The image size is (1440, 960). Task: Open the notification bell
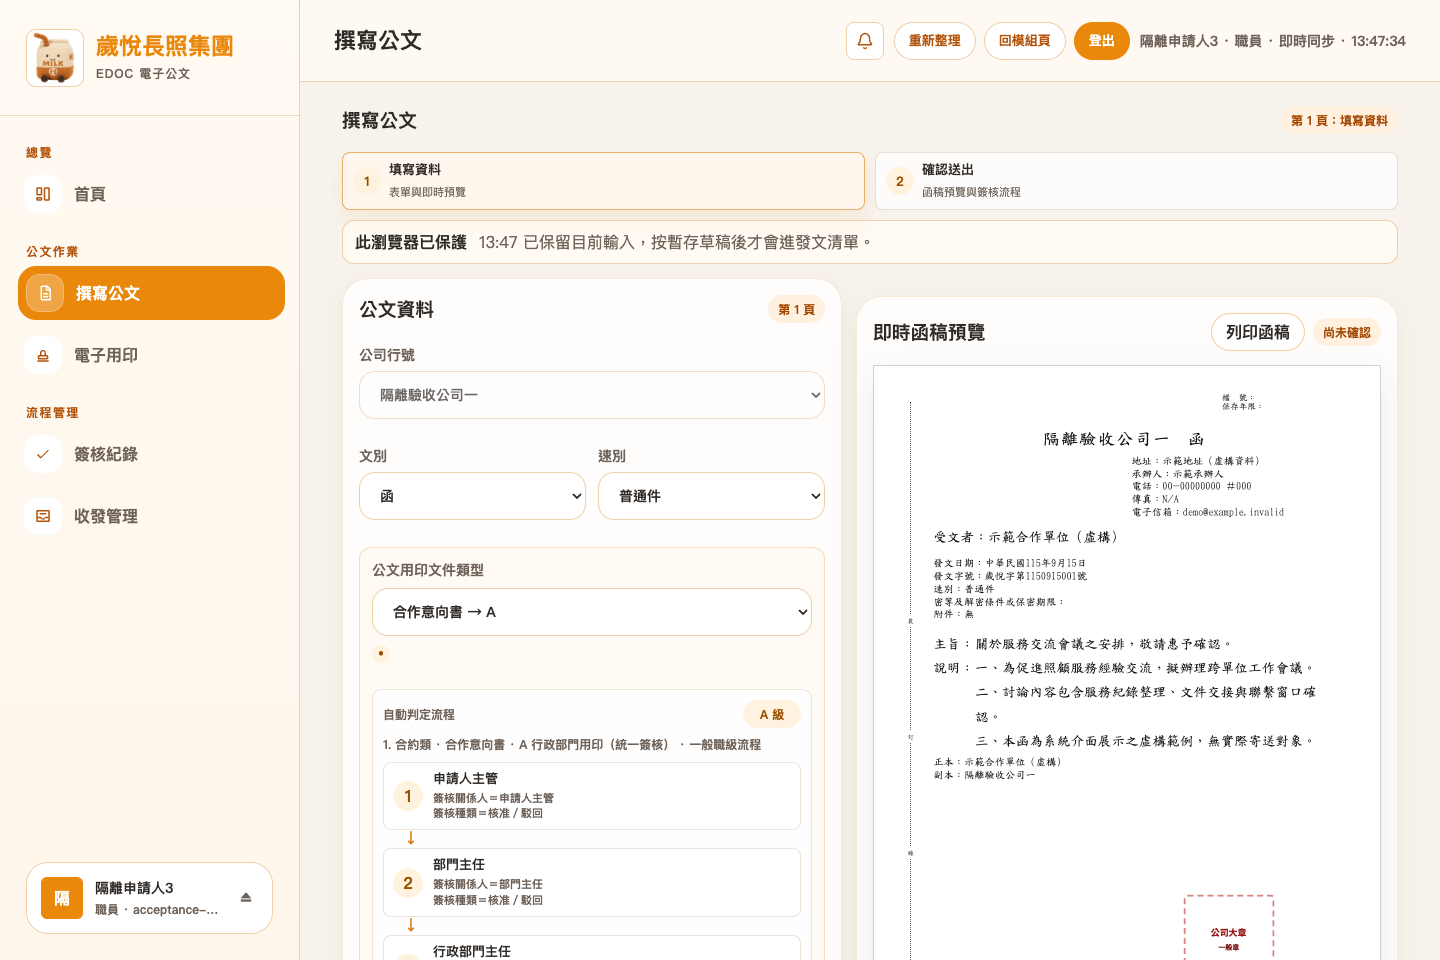coord(865,41)
